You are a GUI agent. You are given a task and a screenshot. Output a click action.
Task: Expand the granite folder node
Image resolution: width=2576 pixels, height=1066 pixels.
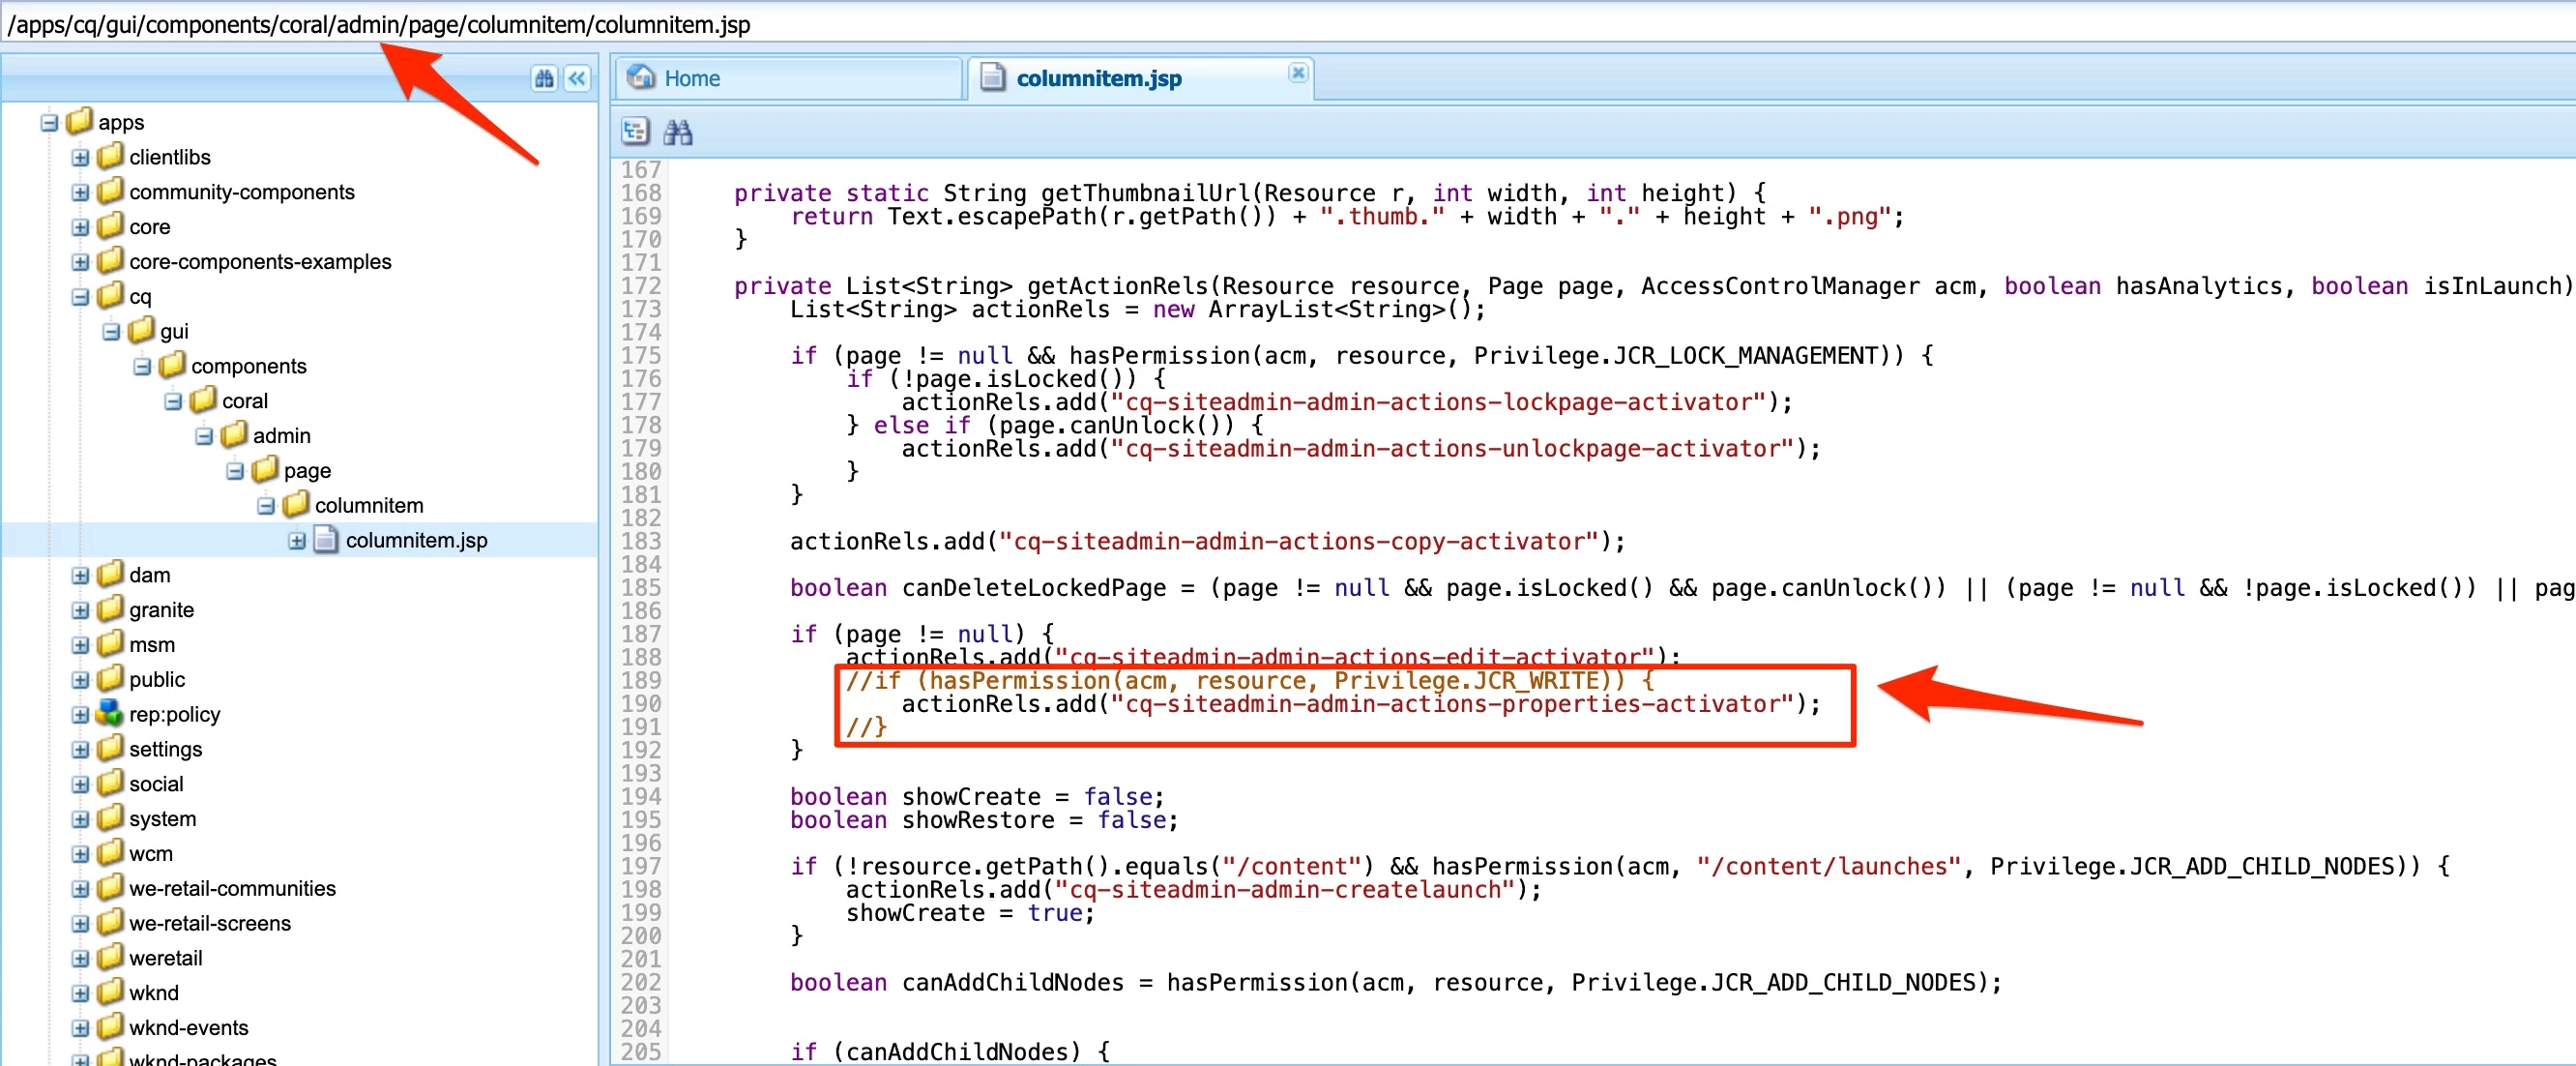point(80,611)
